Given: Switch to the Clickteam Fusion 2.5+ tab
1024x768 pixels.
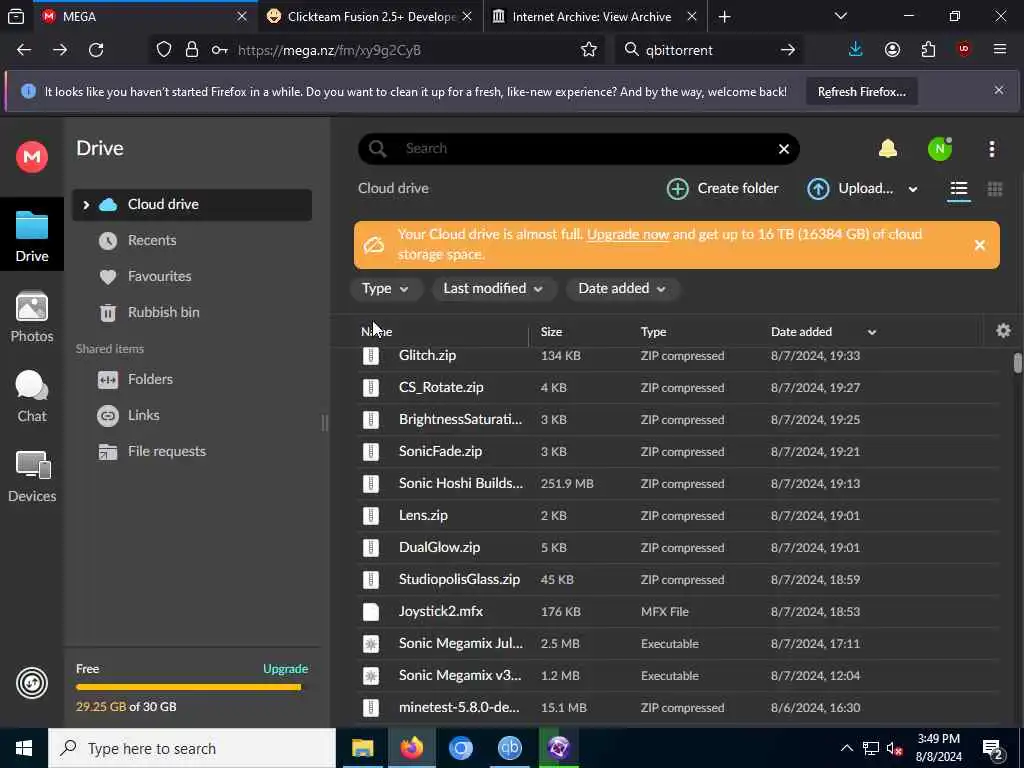Looking at the screenshot, I should (370, 16).
